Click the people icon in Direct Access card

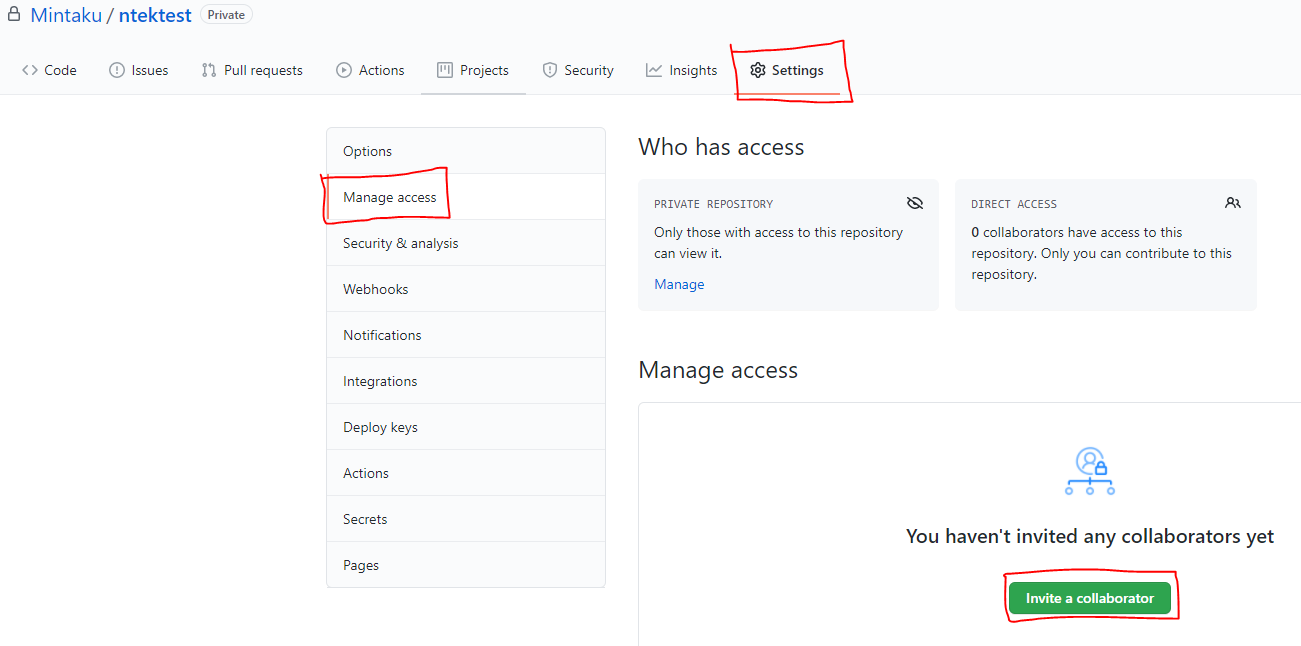tap(1232, 203)
